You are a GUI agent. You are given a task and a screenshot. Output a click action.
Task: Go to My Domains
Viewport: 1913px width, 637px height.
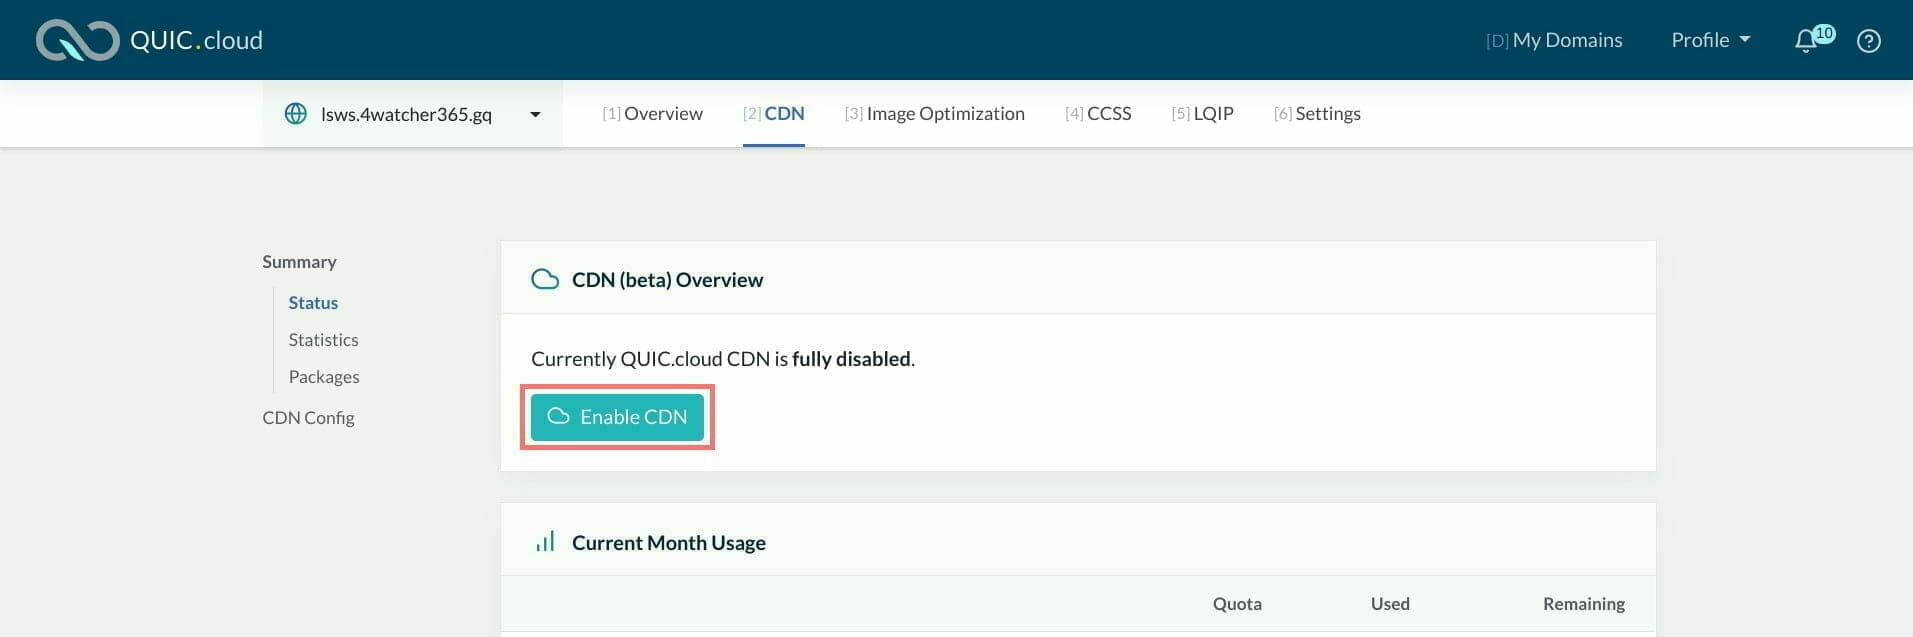pos(1554,40)
